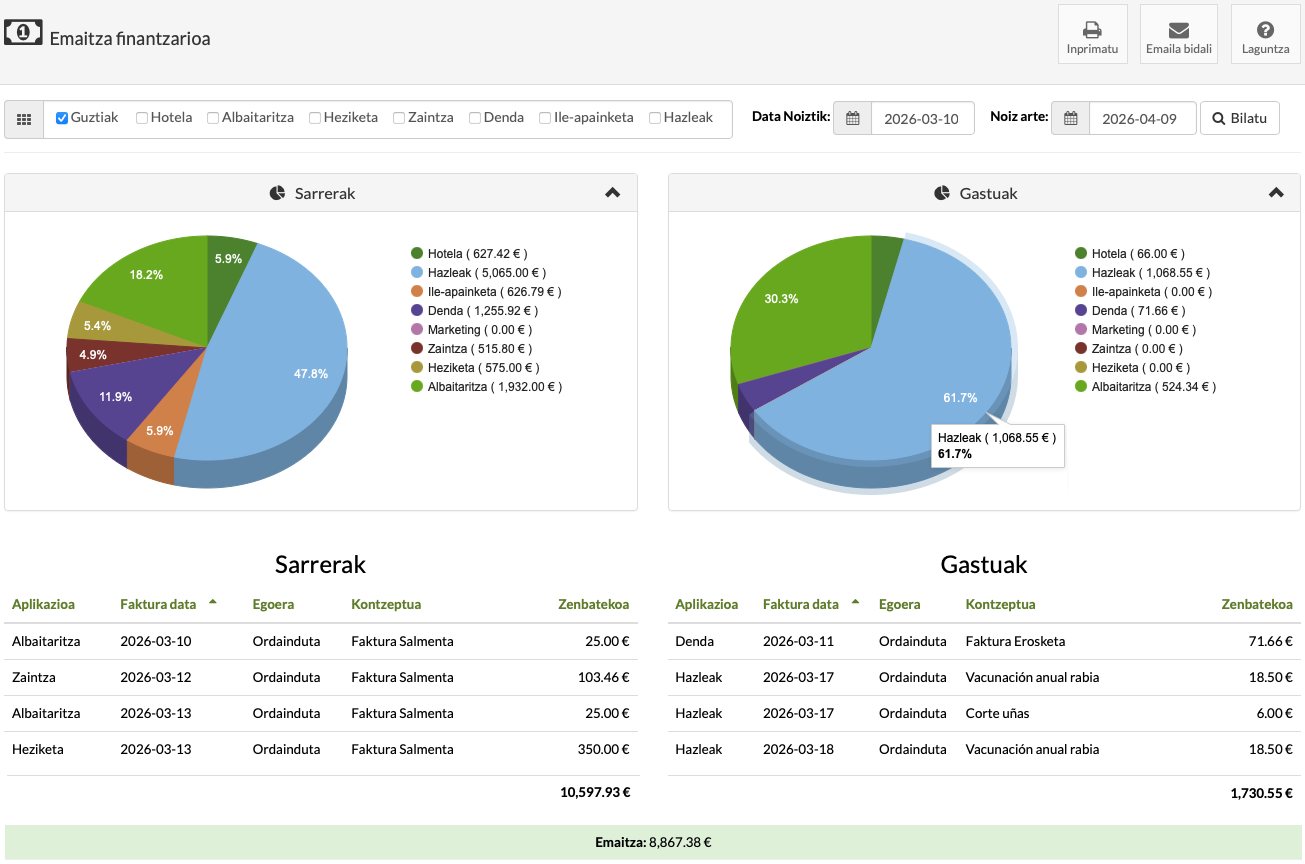This screenshot has width=1305, height=864.
Task: Open Laguntza help question mark icon
Action: click(1265, 30)
